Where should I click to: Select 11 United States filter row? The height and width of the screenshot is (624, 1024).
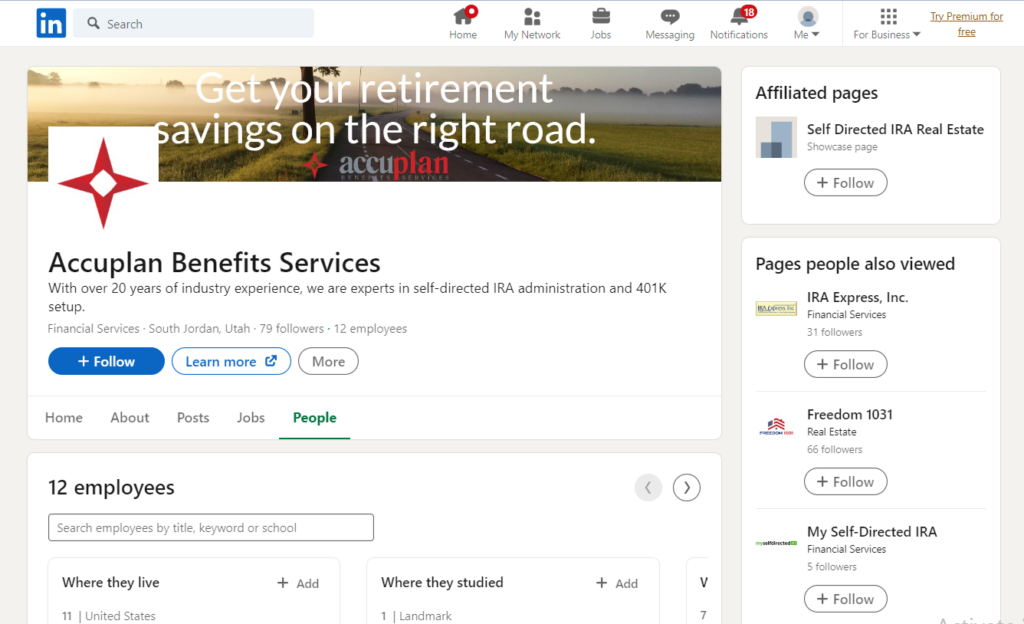pos(109,616)
